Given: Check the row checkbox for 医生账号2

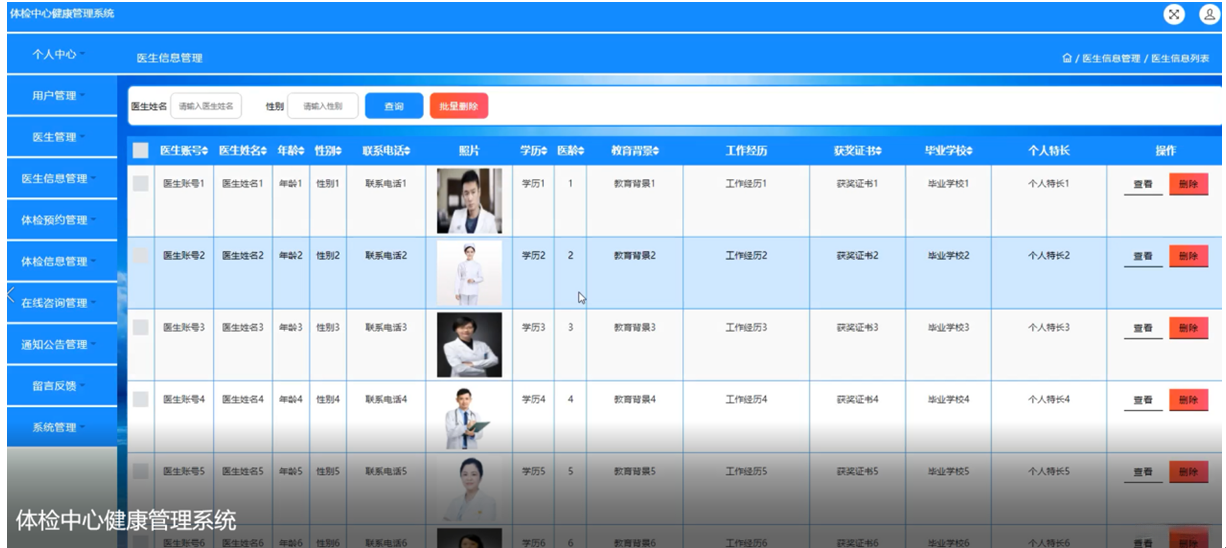Looking at the screenshot, I should [x=141, y=255].
